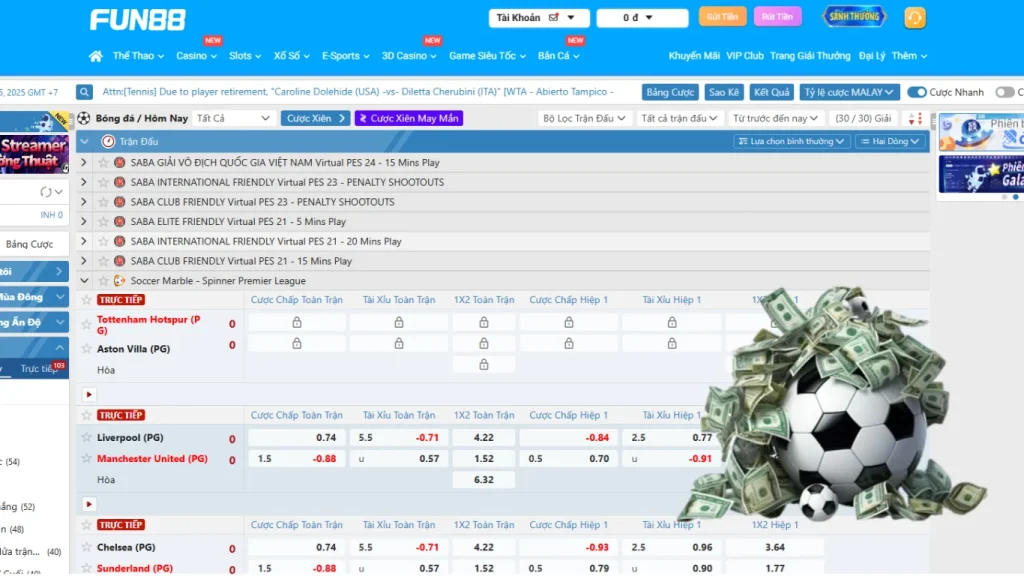Collapse the Soccer Marble Spinner Premier League row
This screenshot has width=1024, height=576.
(x=85, y=281)
